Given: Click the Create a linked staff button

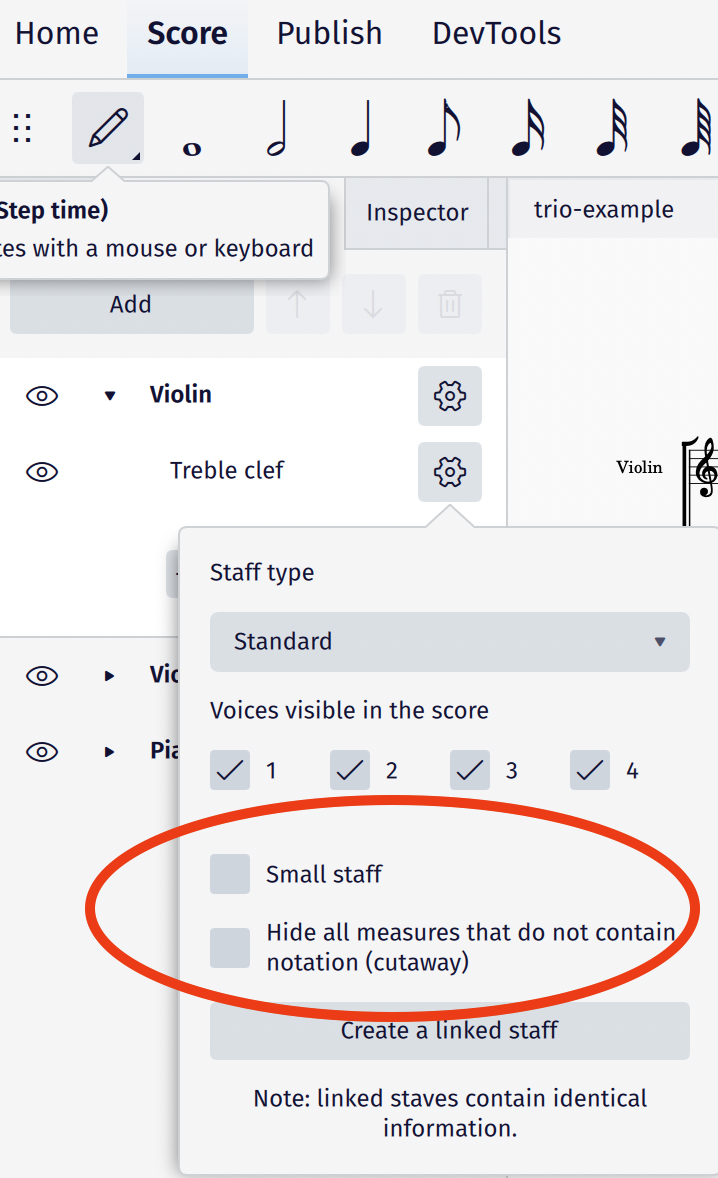Looking at the screenshot, I should tap(449, 1031).
